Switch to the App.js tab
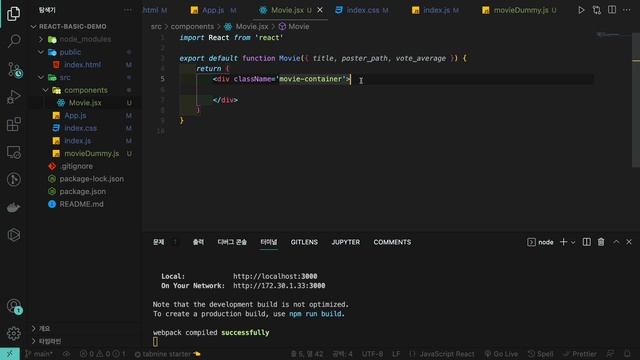 point(213,10)
